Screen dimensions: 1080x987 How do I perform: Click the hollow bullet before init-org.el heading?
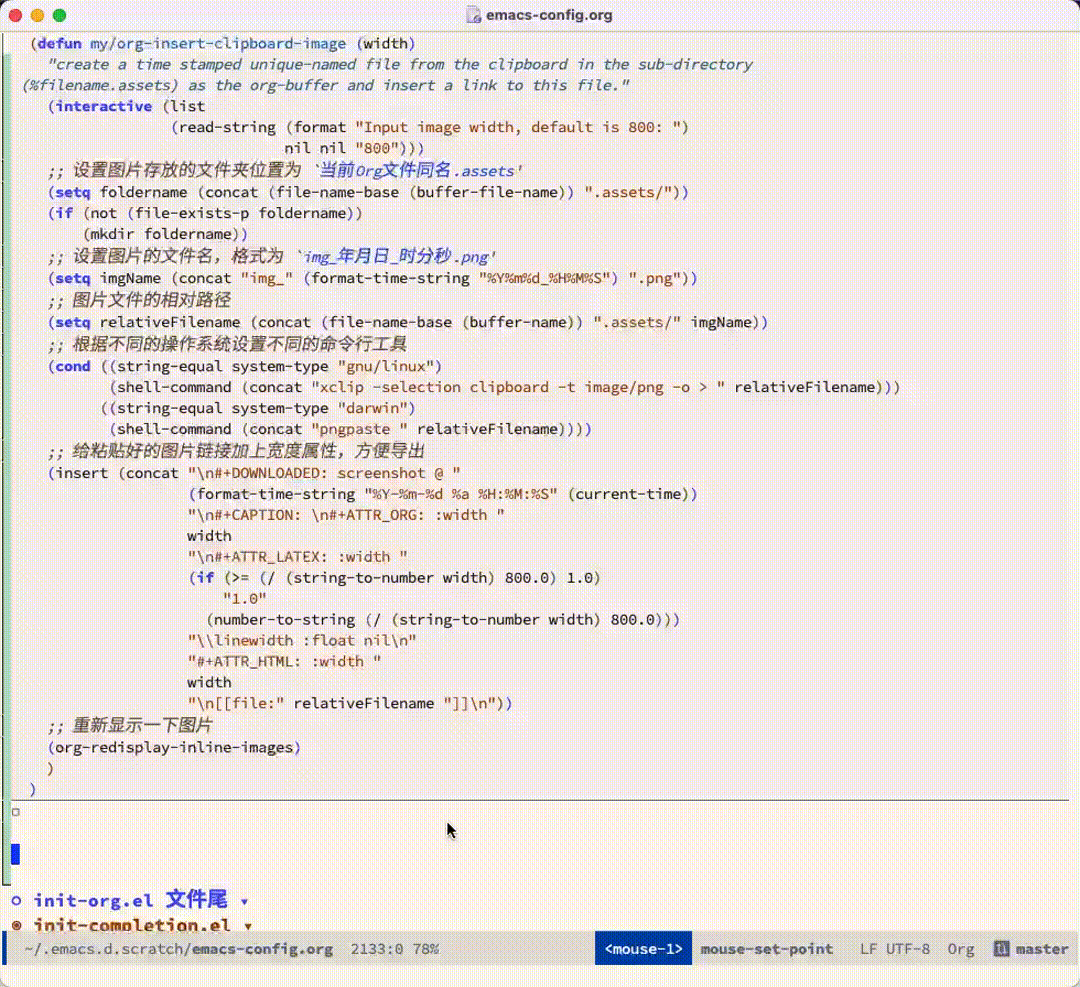(x=17, y=900)
